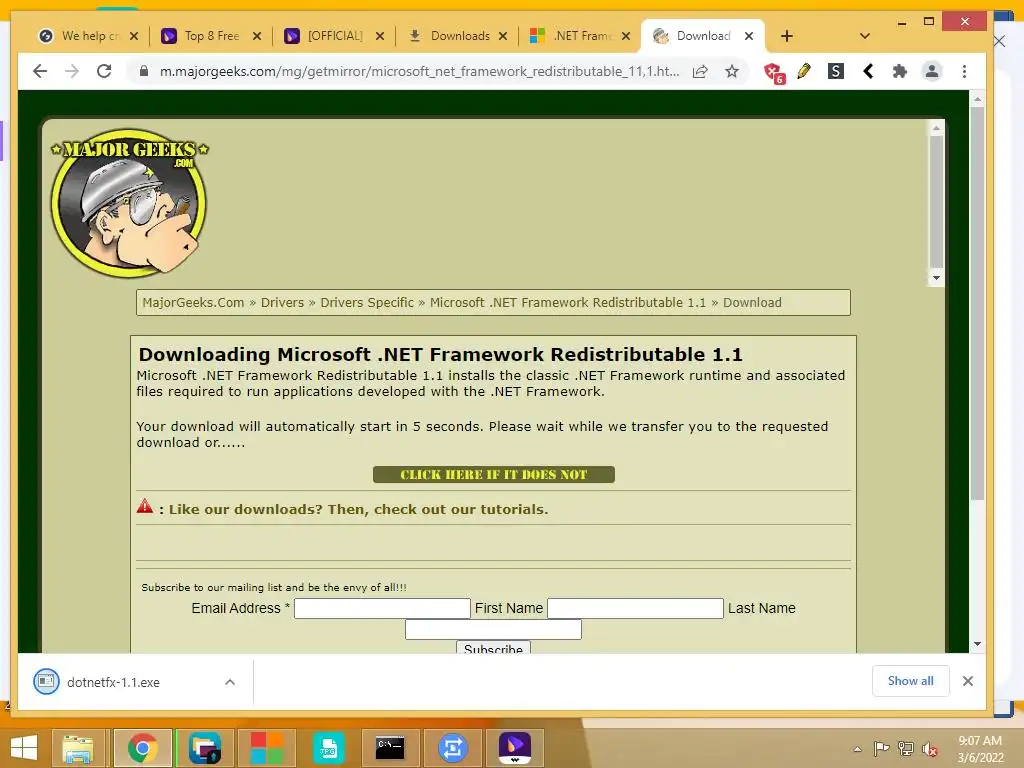Open the Chrome profile avatar
Screen dimensions: 1024x768
point(932,71)
